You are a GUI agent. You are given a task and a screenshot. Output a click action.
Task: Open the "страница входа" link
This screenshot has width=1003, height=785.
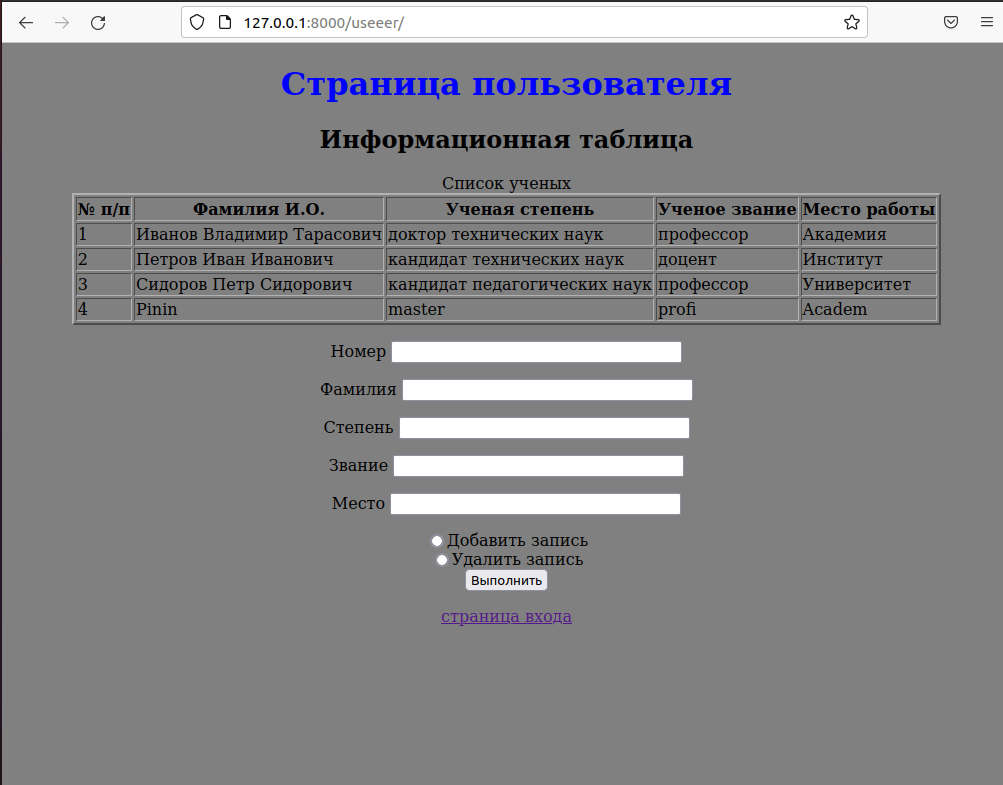[x=505, y=616]
